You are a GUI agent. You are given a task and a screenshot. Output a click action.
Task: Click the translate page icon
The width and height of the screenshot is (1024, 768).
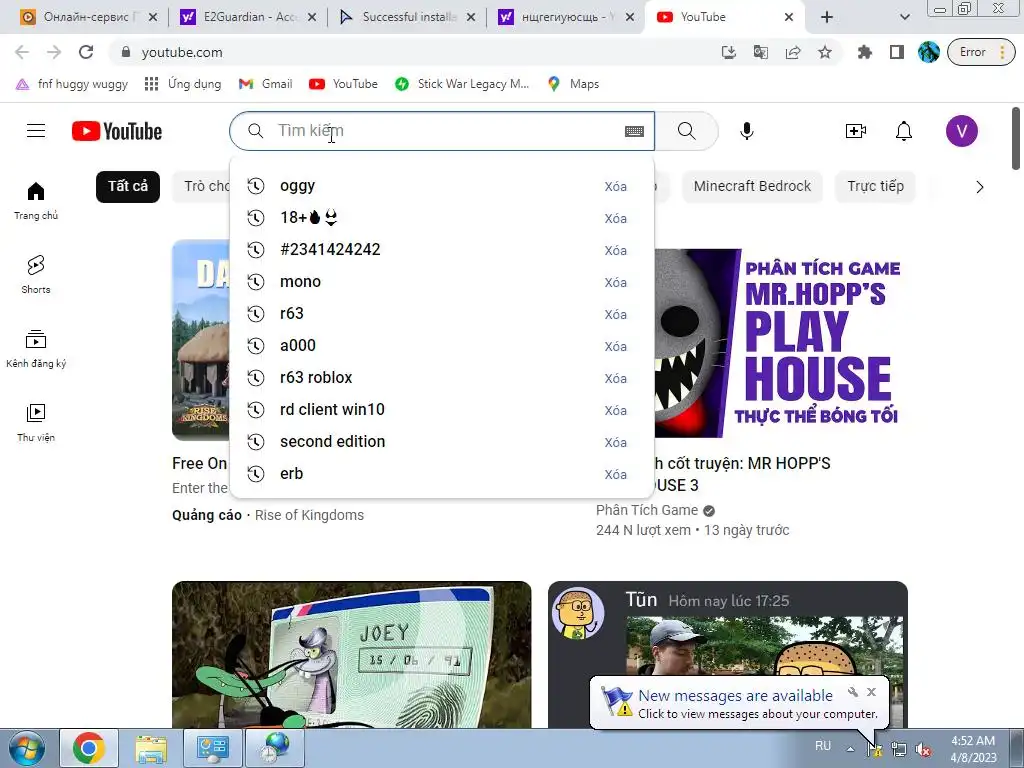pyautogui.click(x=761, y=52)
